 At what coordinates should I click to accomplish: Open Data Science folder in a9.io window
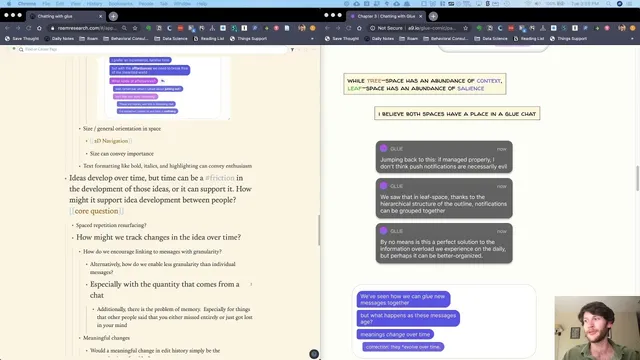tap(491, 39)
